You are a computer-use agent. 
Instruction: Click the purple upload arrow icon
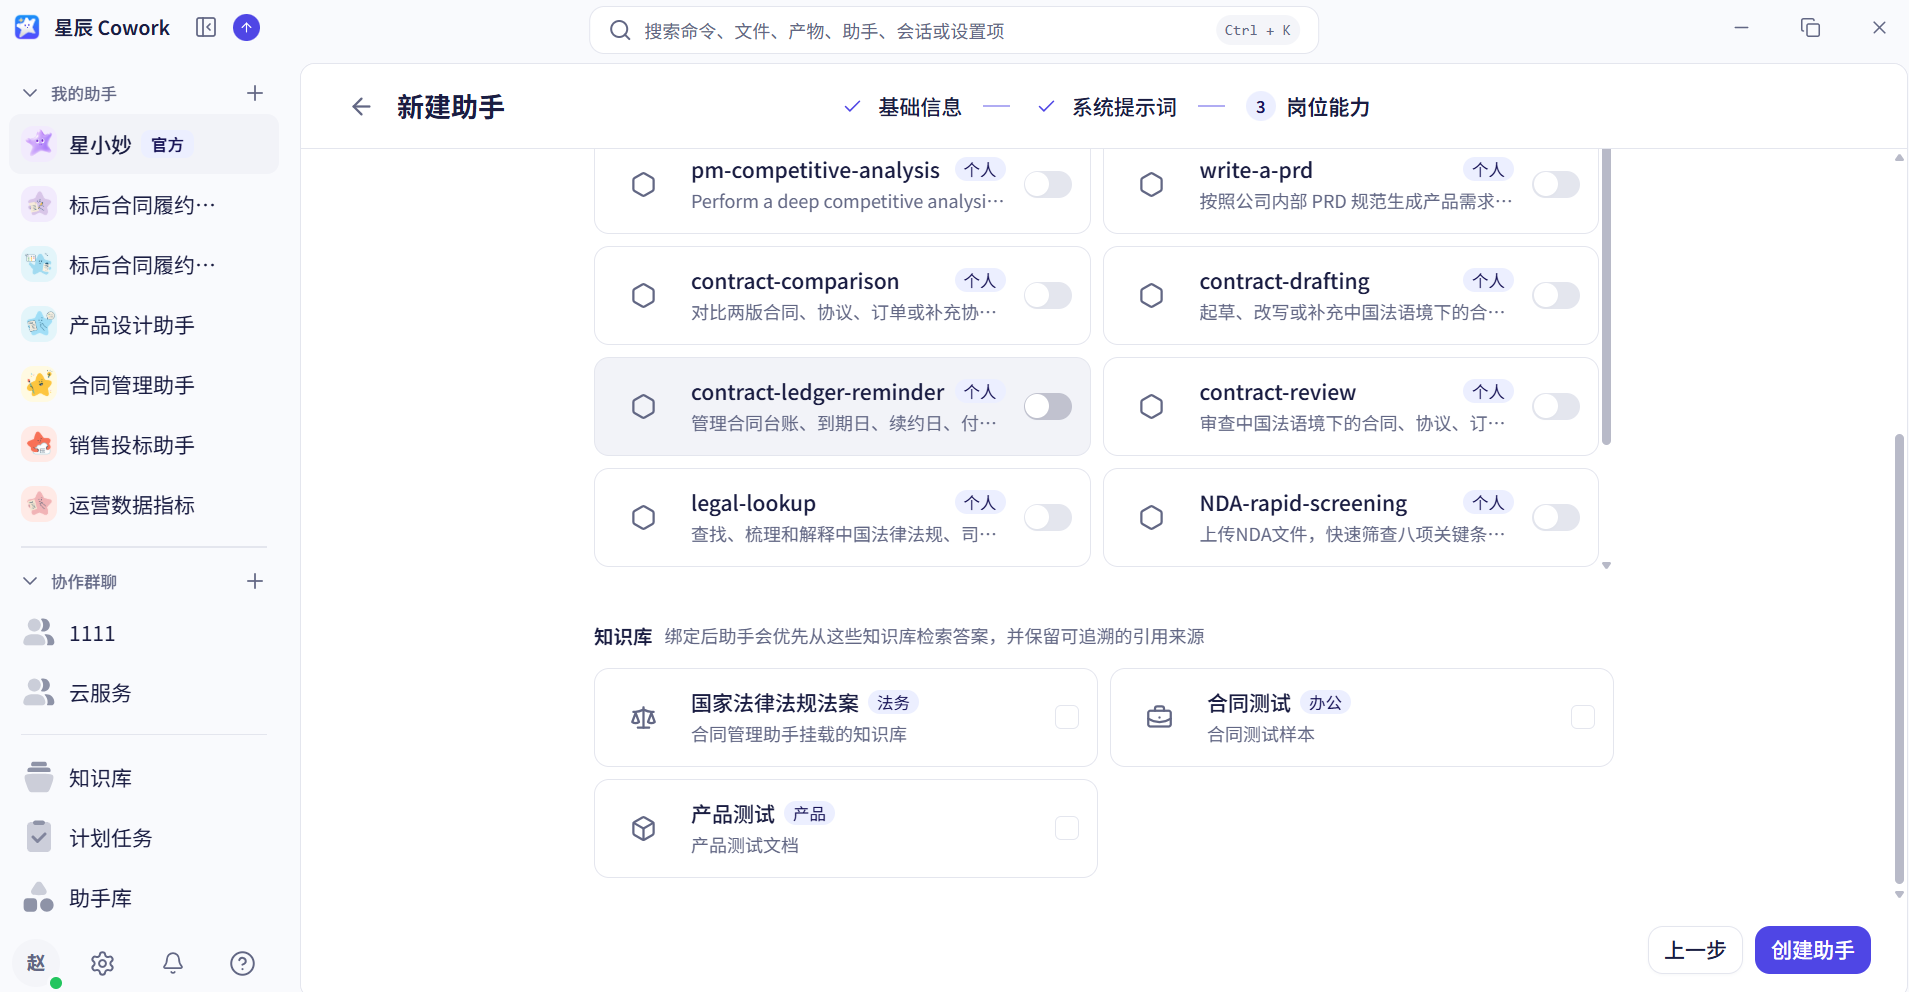pyautogui.click(x=246, y=27)
